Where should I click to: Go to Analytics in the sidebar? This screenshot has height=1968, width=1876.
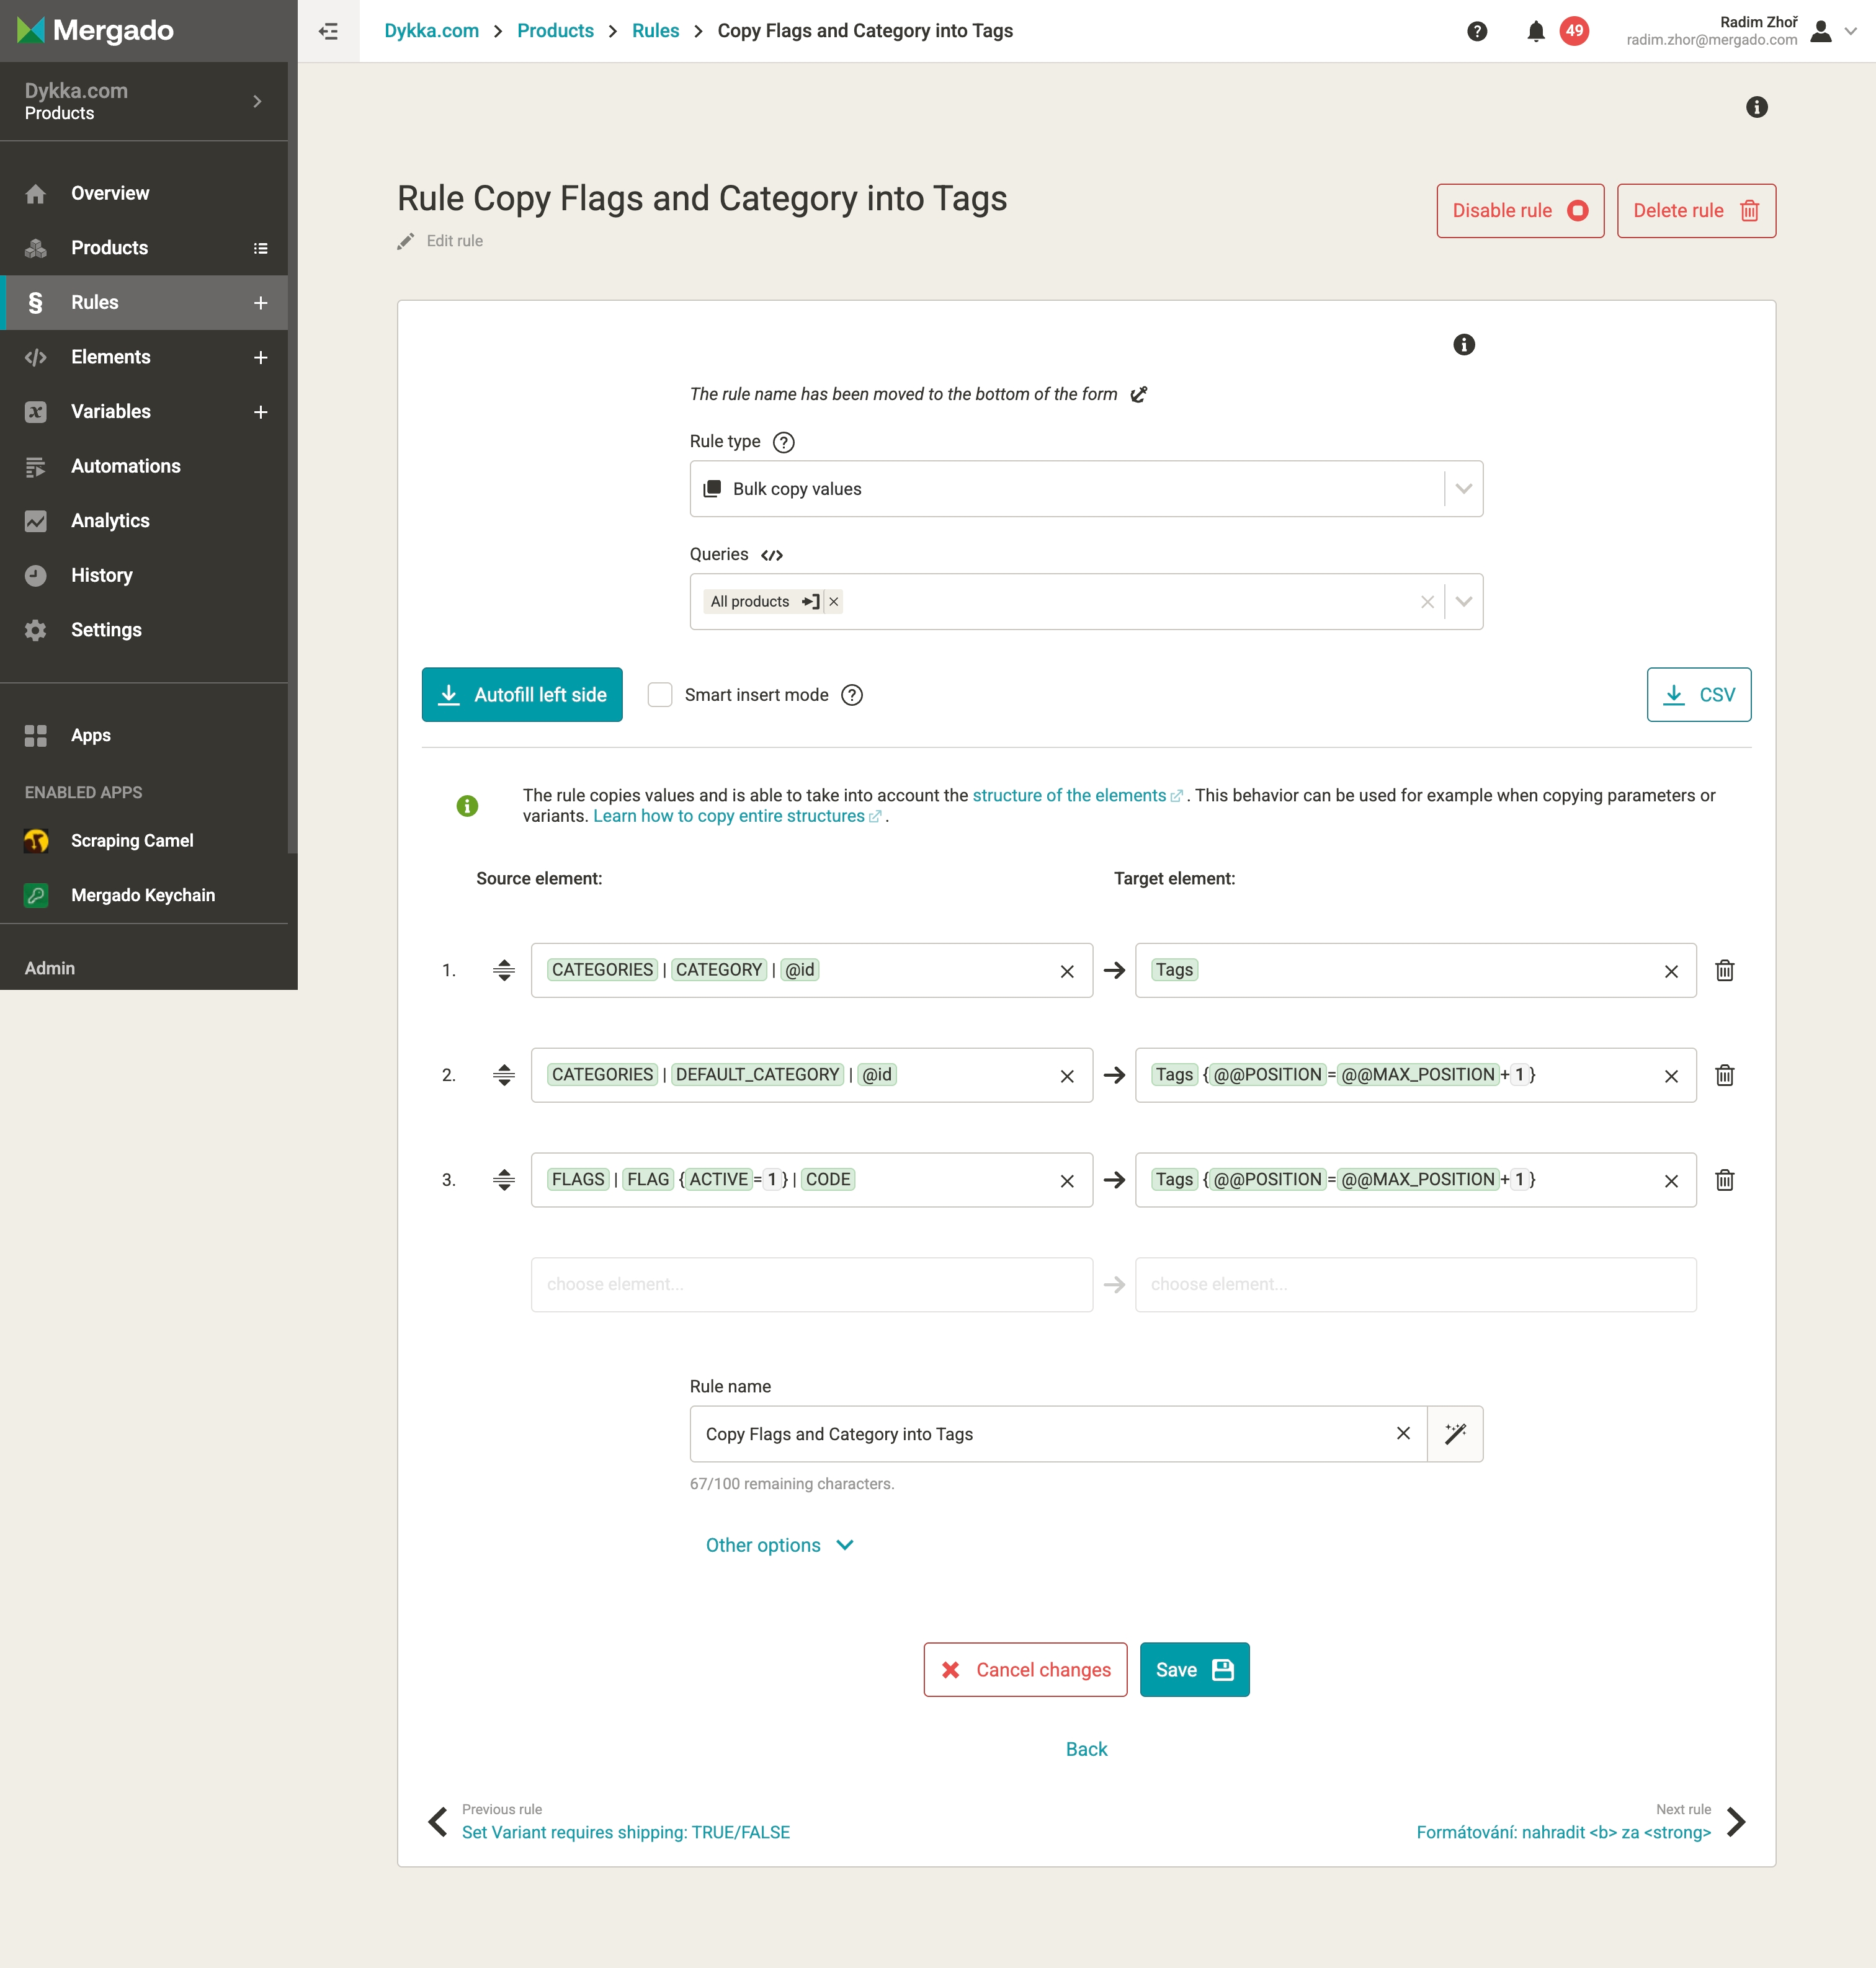point(110,521)
